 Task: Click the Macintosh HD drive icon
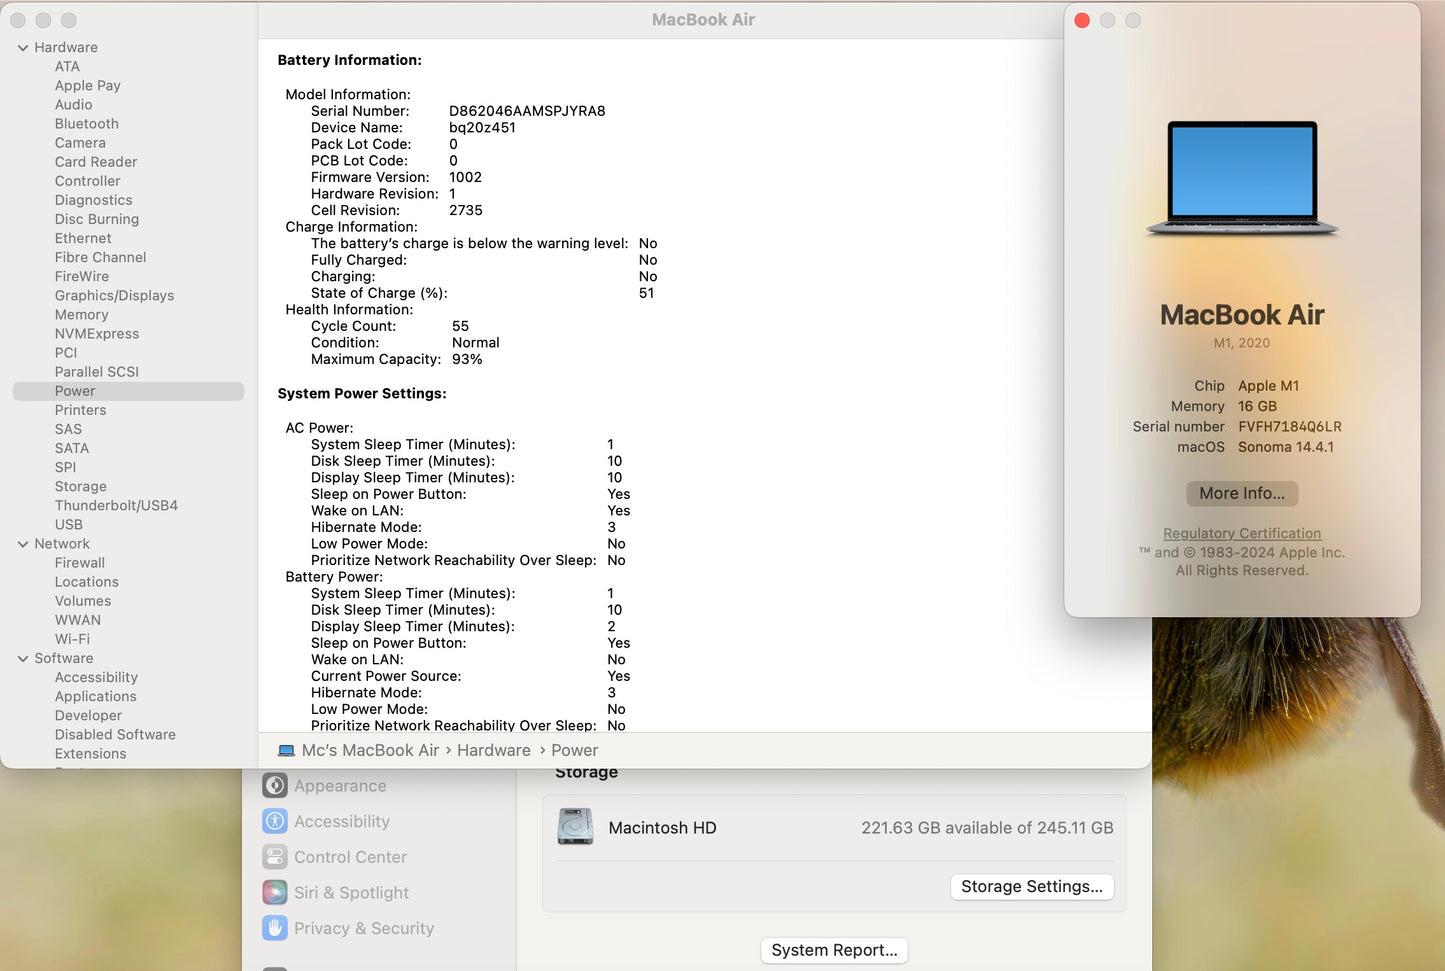pyautogui.click(x=574, y=827)
